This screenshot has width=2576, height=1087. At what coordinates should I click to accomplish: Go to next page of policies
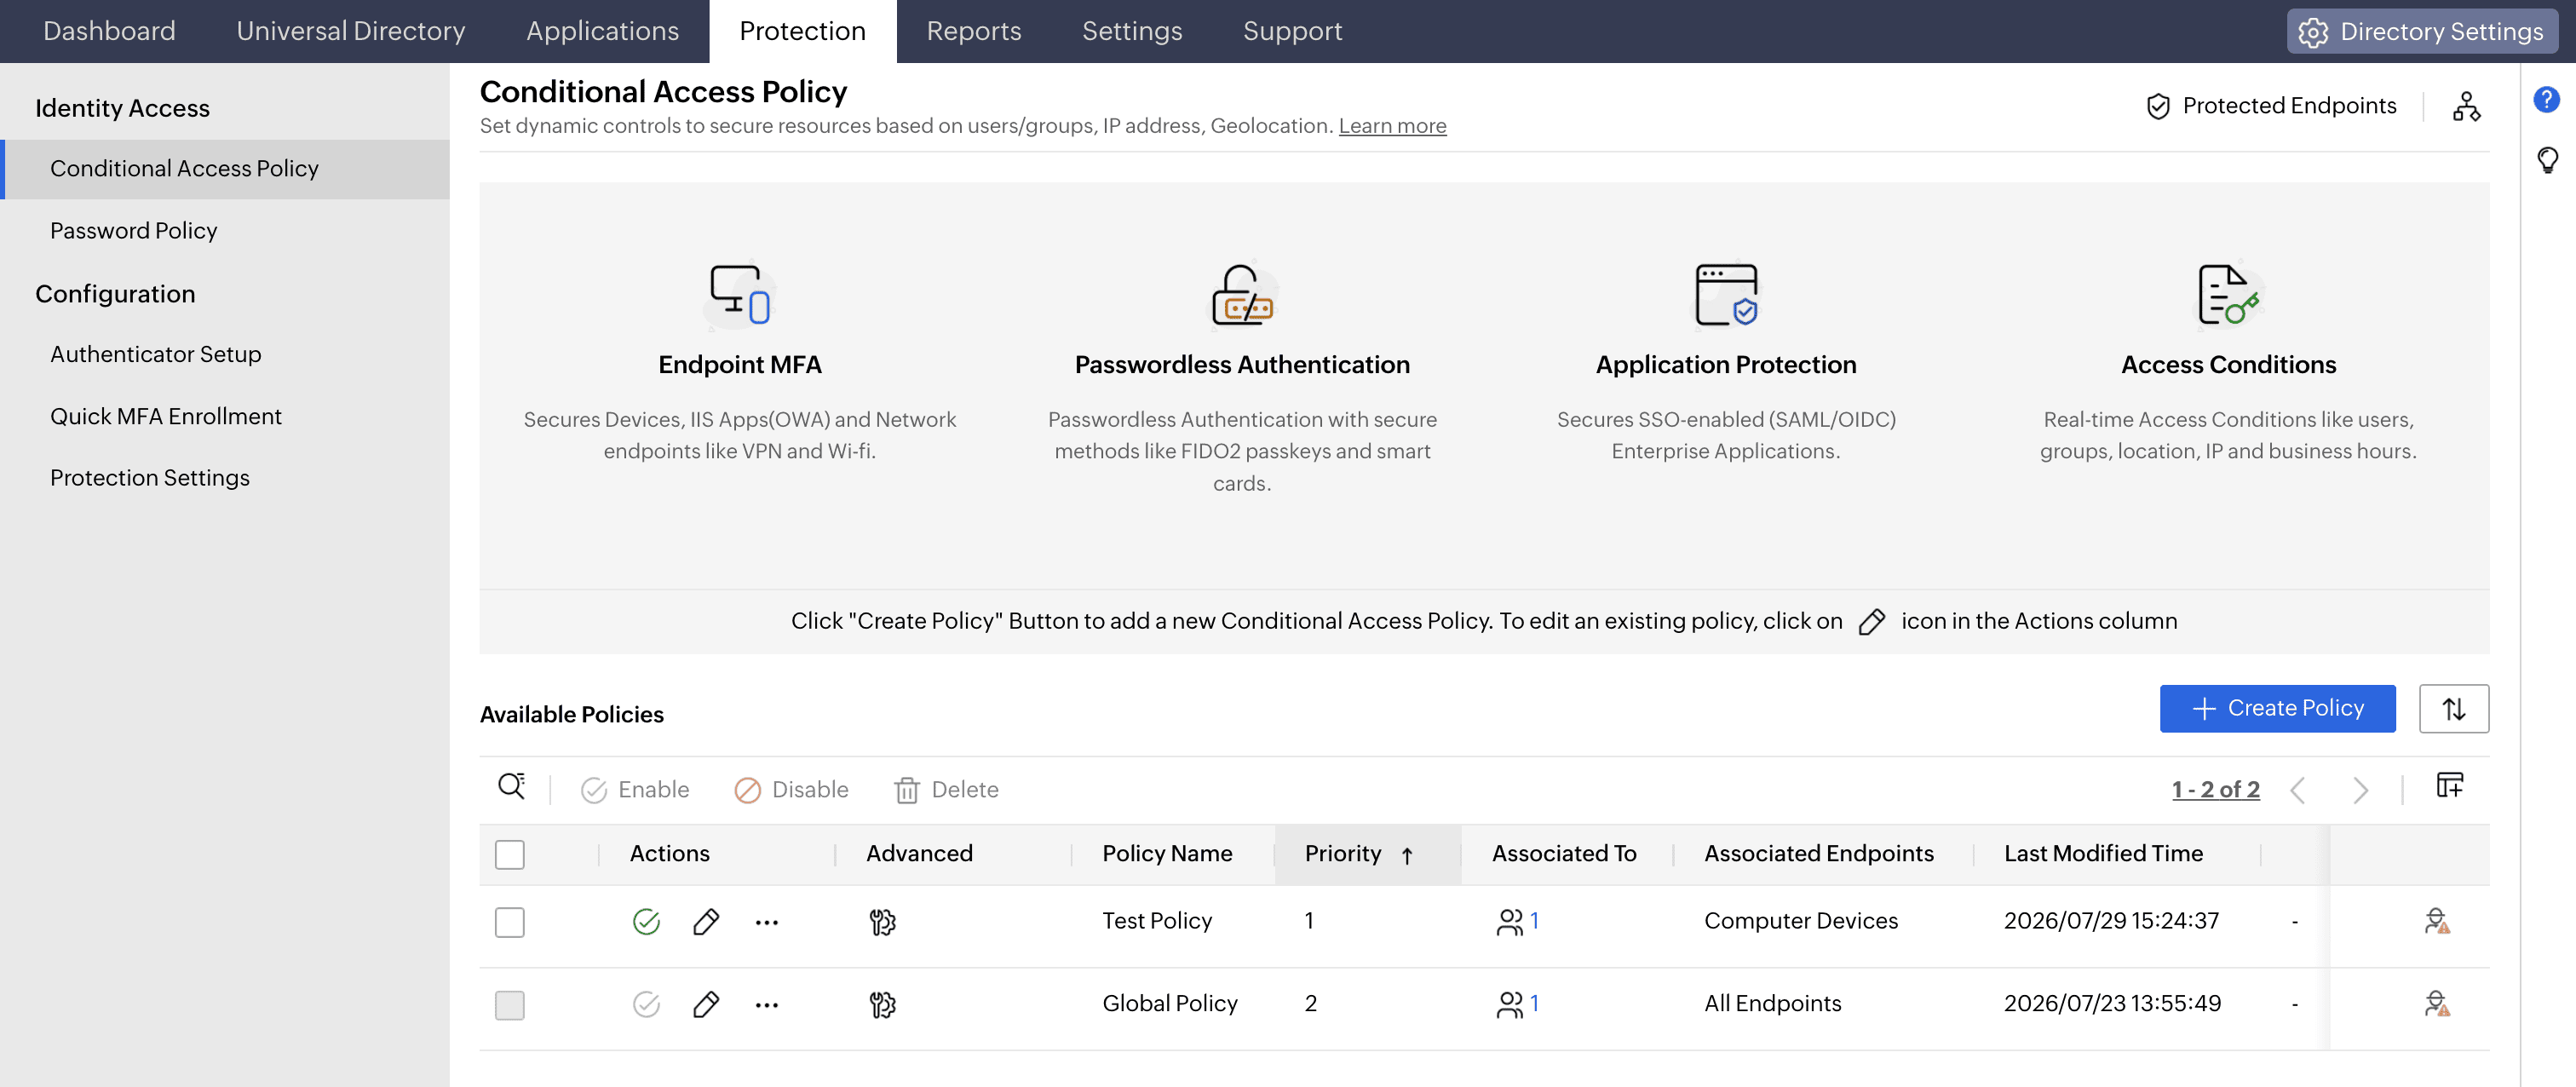click(x=2360, y=790)
